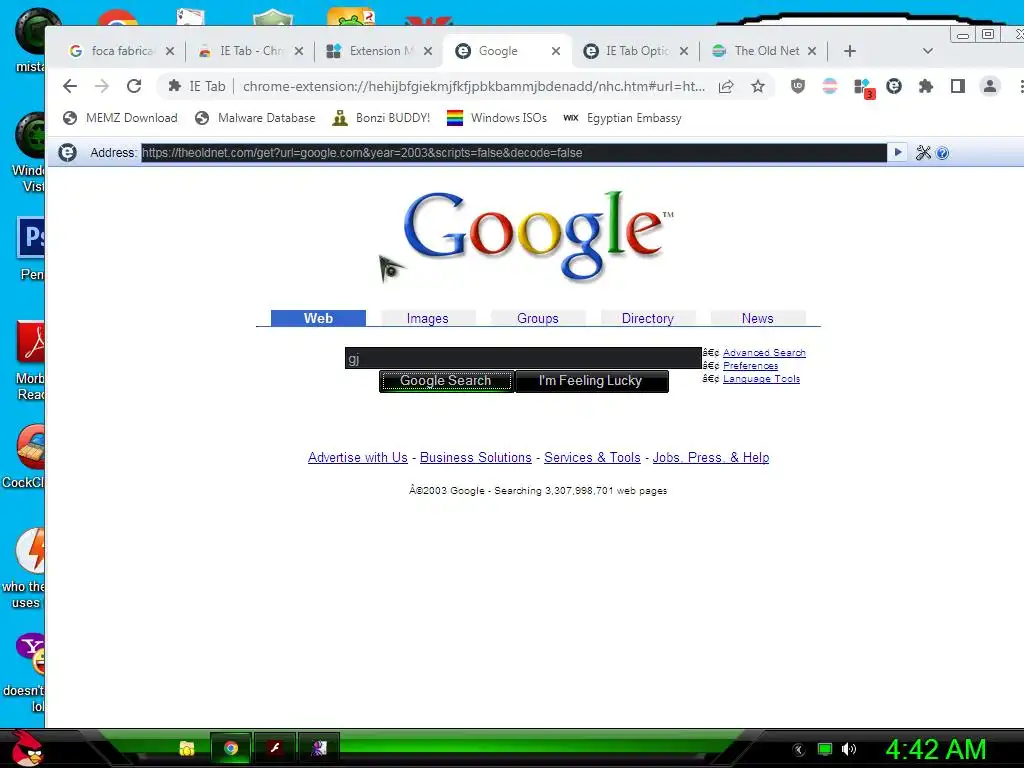Screen dimensions: 1024x768
Task: Close The Old Net tab
Action: pyautogui.click(x=812, y=51)
